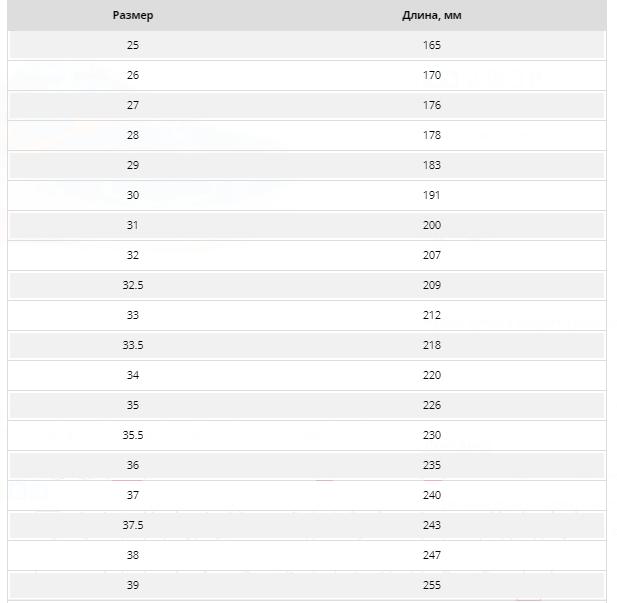Click the length value 235
The height and width of the screenshot is (603, 617).
coord(431,465)
